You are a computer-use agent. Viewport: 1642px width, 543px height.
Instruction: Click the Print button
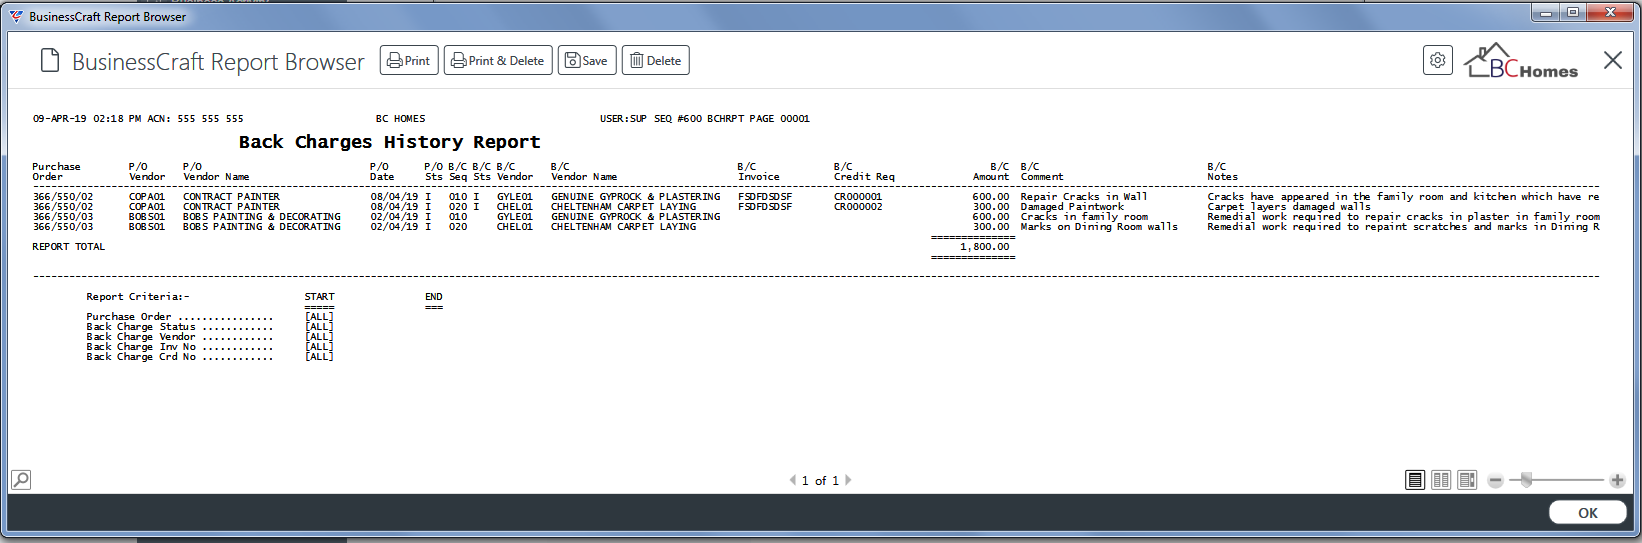coord(409,60)
